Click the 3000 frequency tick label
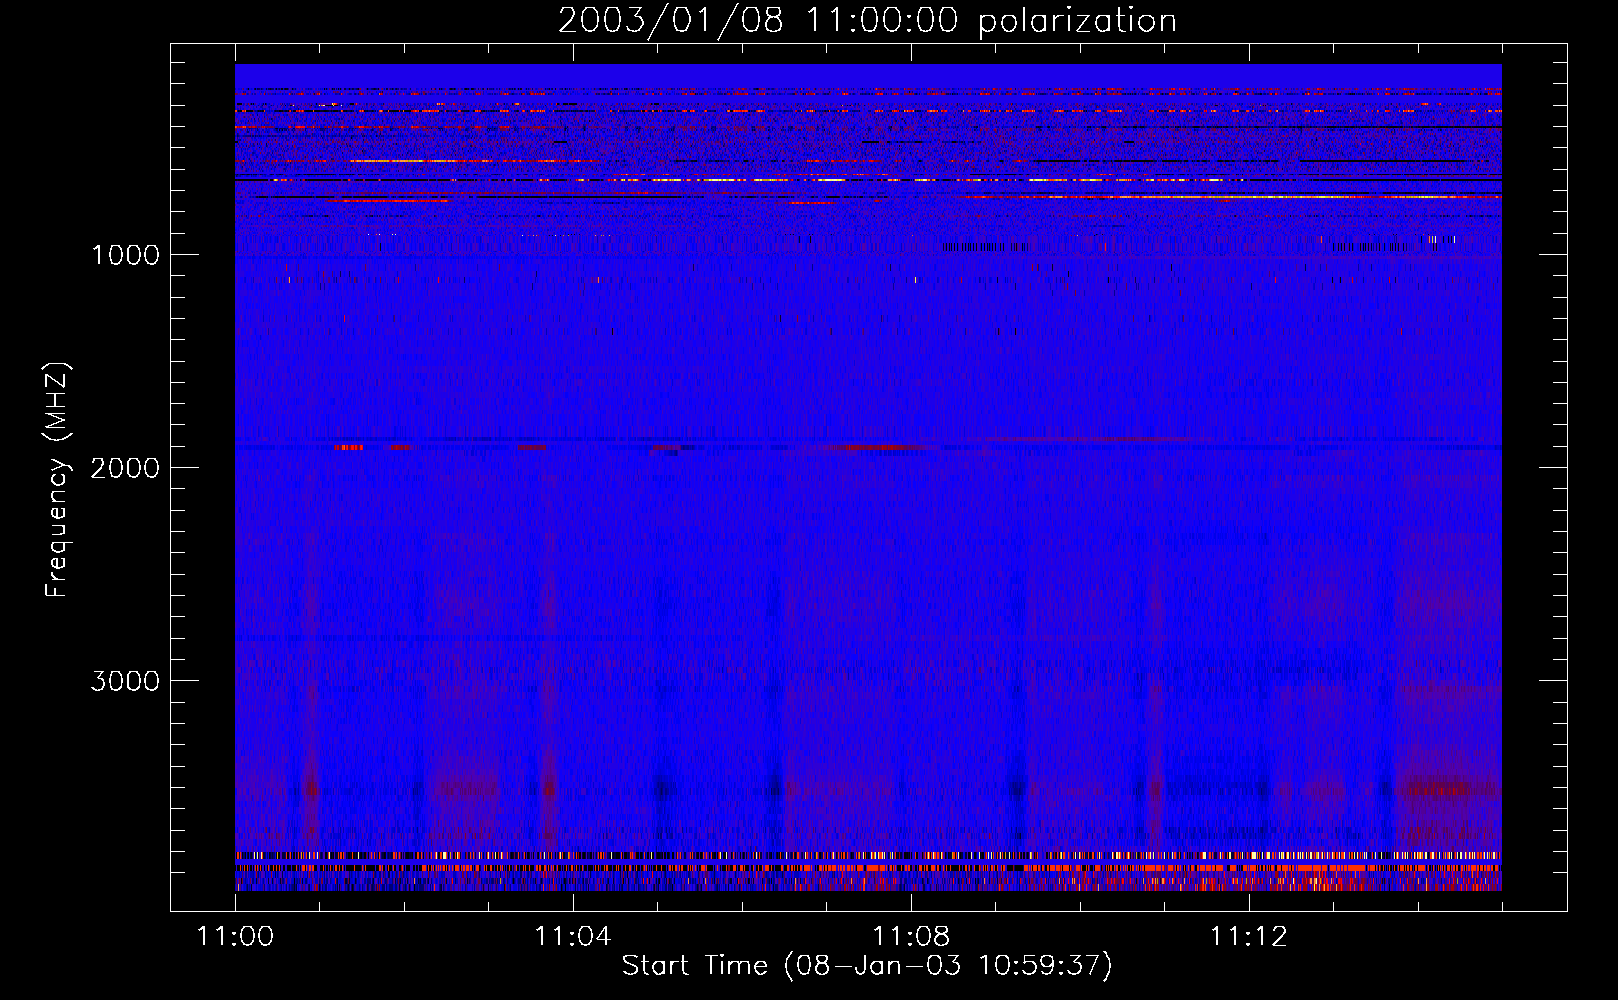Image resolution: width=1618 pixels, height=1000 pixels. tap(125, 681)
